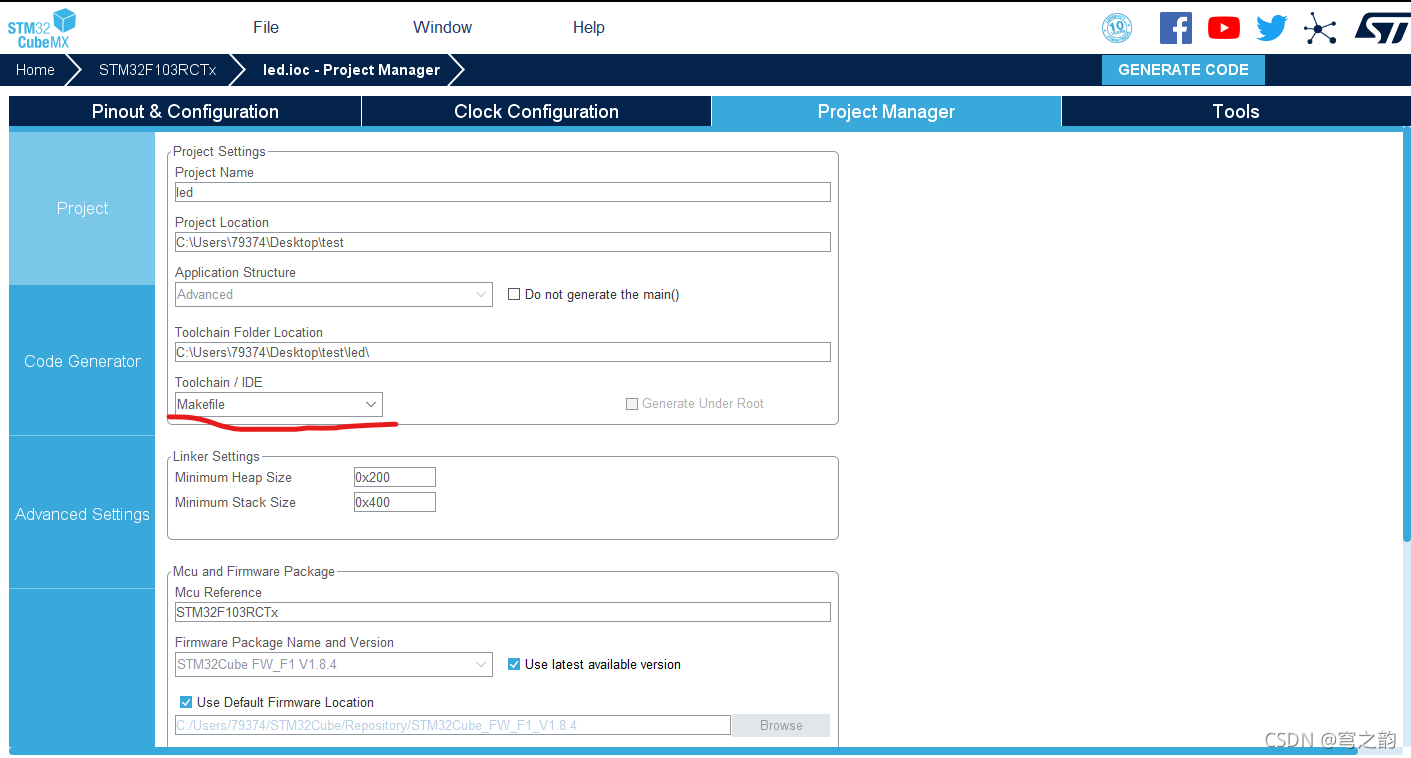The height and width of the screenshot is (758, 1411).
Task: Select the Project side panel
Action: coord(82,208)
